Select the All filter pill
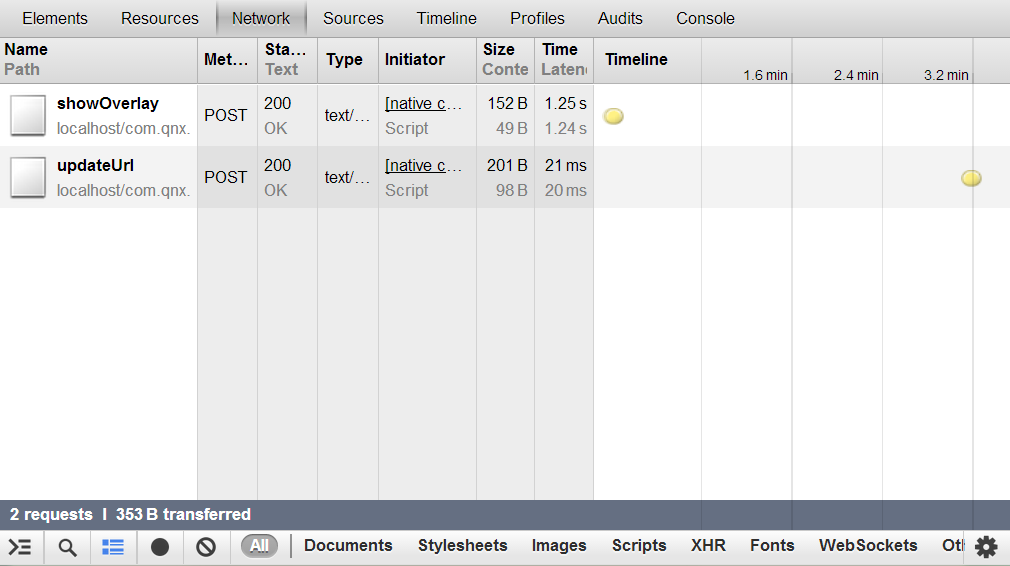This screenshot has height=566, width=1010. click(x=259, y=546)
